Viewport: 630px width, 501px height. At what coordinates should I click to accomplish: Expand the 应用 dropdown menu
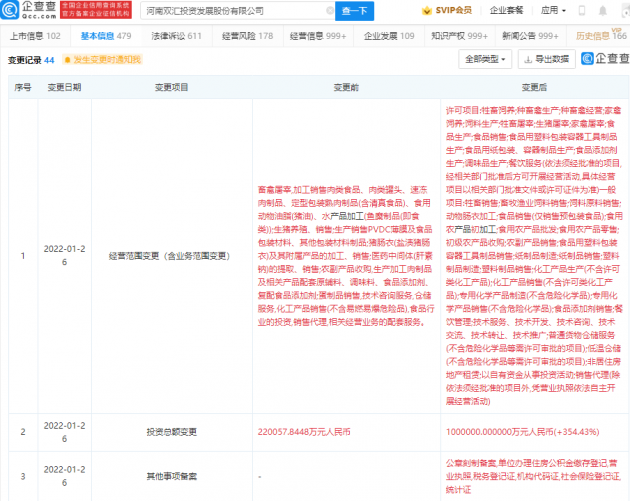point(553,10)
